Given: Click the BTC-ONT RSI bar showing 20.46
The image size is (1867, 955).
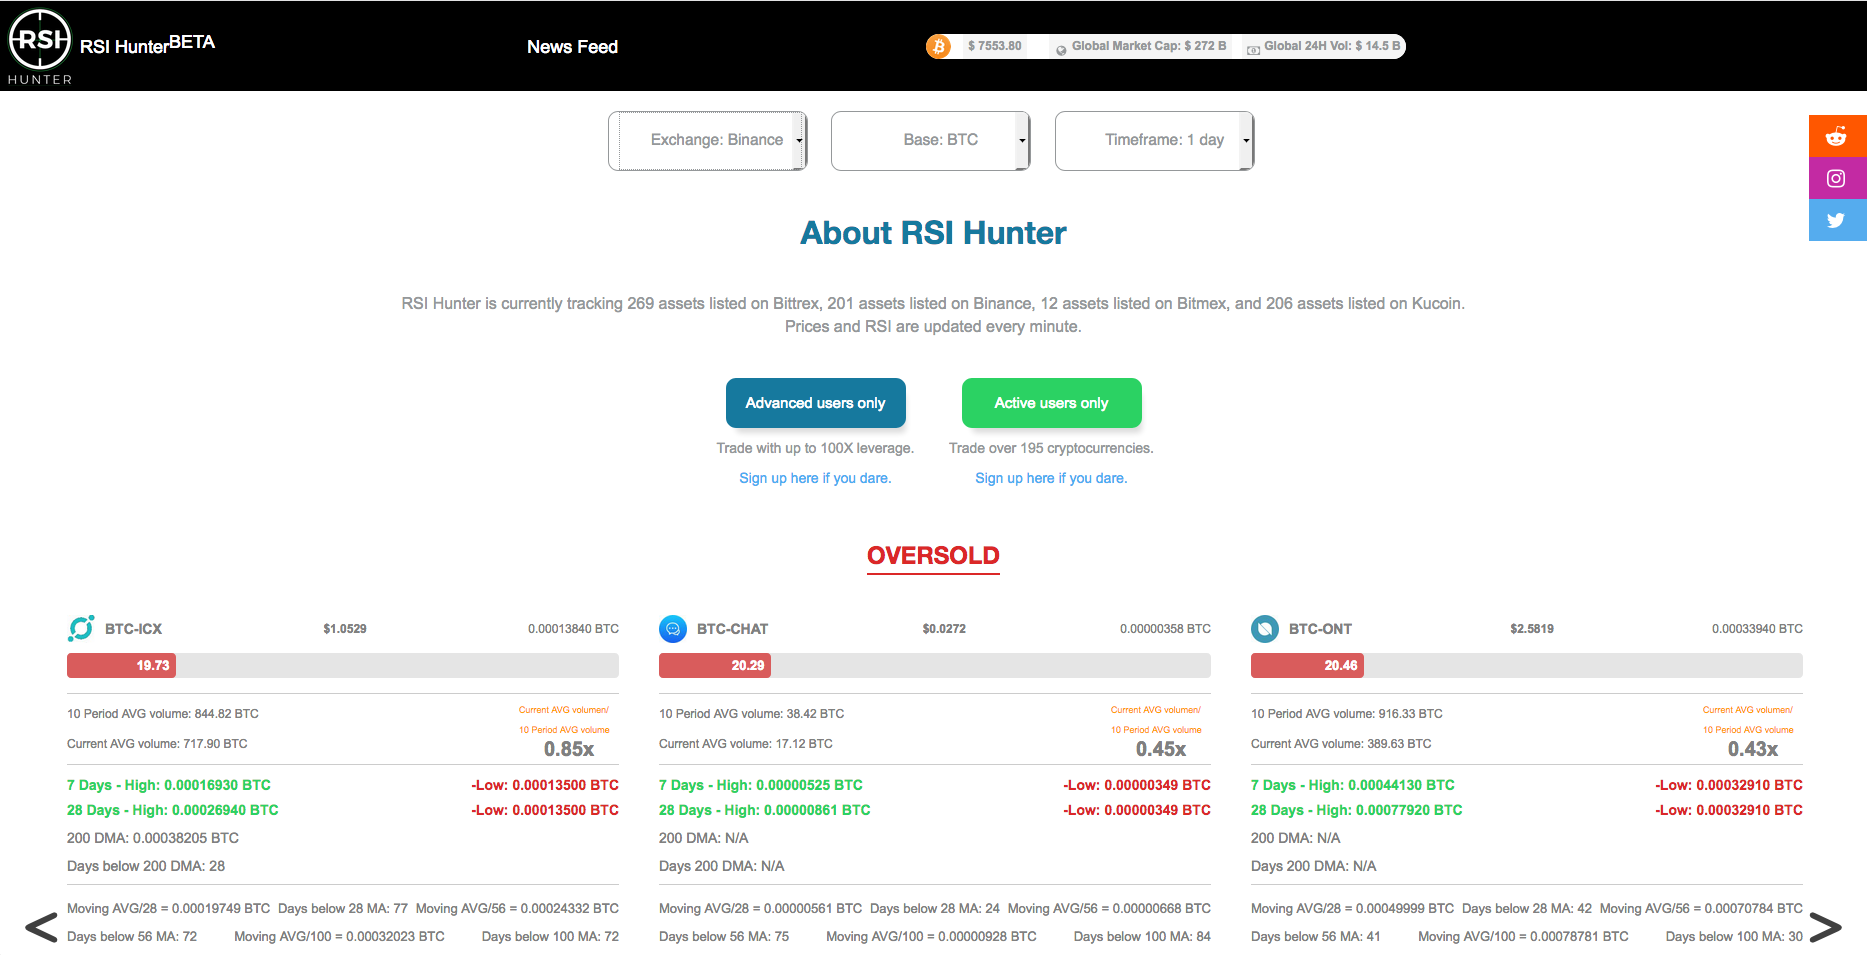Looking at the screenshot, I should click(x=1527, y=666).
